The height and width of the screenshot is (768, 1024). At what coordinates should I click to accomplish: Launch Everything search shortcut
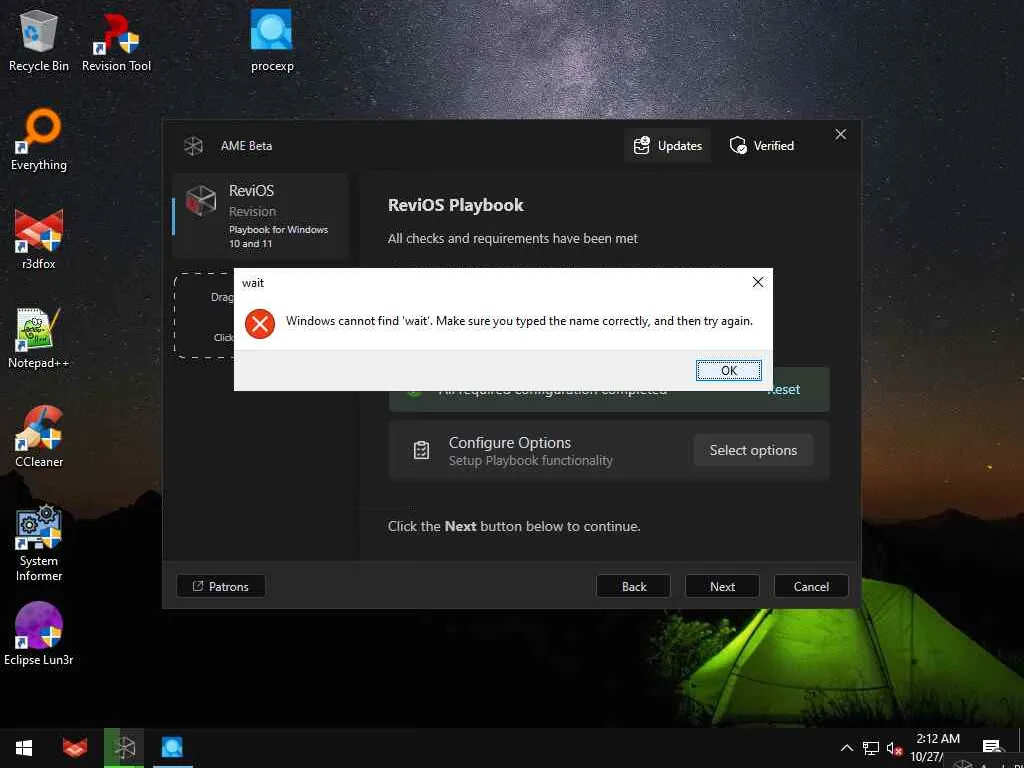click(x=39, y=140)
